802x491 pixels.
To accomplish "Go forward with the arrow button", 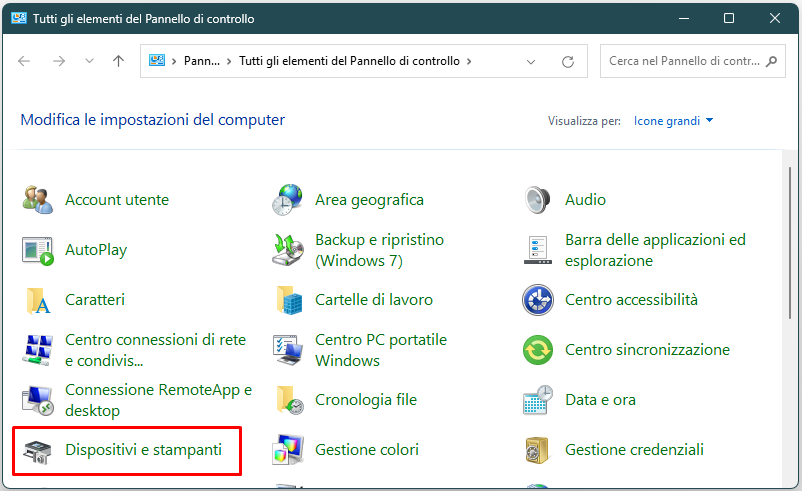I will pos(59,61).
